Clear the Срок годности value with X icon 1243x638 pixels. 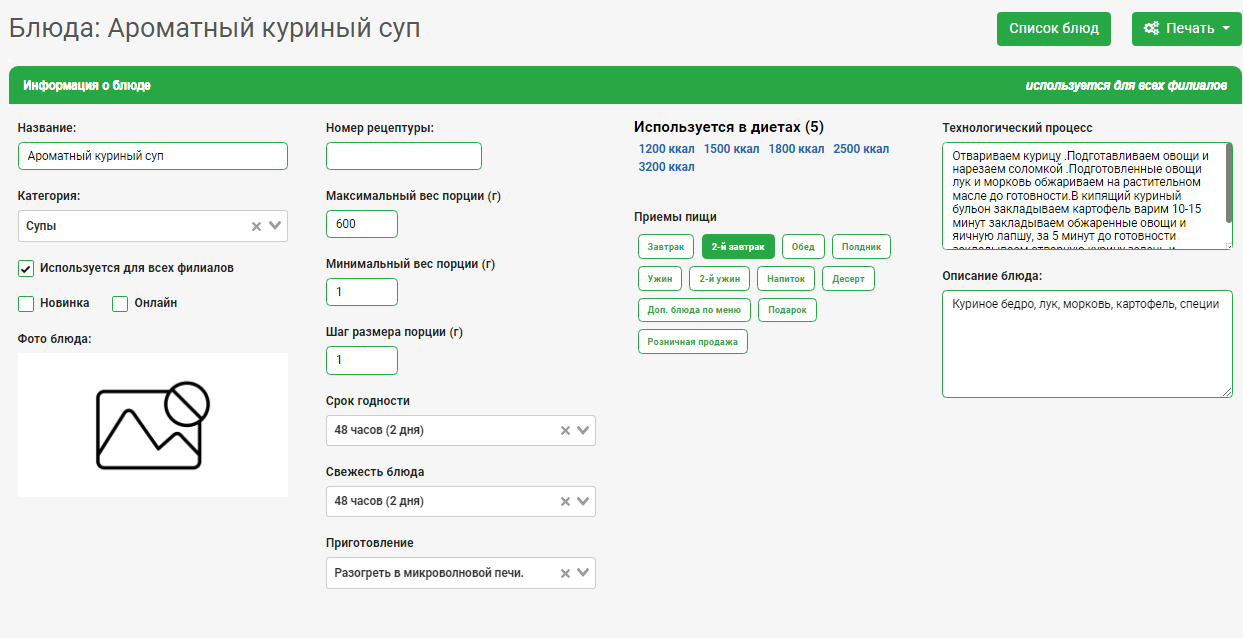pyautogui.click(x=564, y=431)
